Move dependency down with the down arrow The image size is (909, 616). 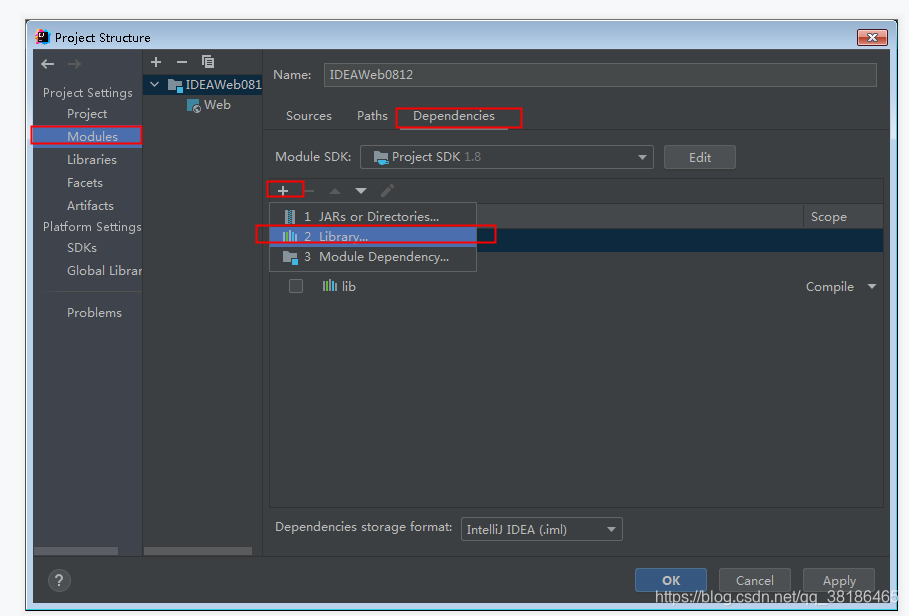click(x=361, y=191)
